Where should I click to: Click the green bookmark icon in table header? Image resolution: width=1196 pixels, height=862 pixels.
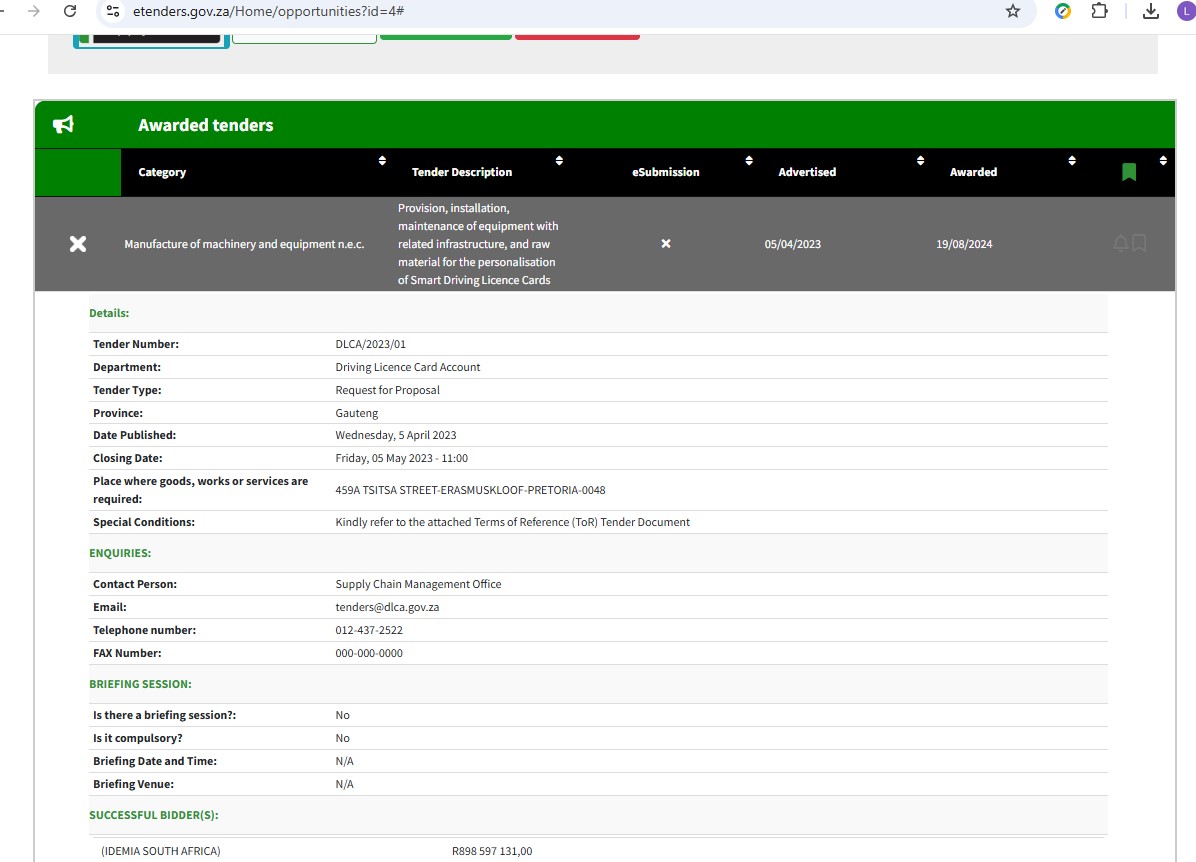tap(1129, 172)
